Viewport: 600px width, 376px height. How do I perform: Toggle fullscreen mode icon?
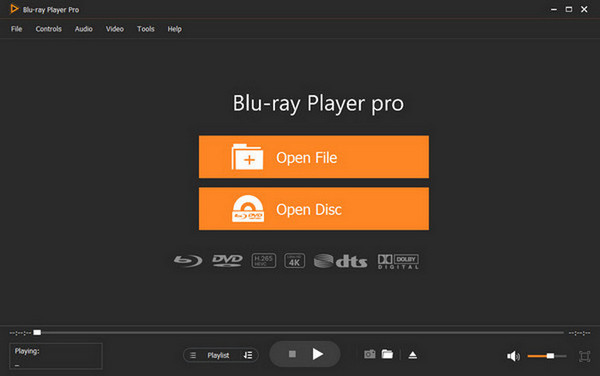[x=584, y=356]
